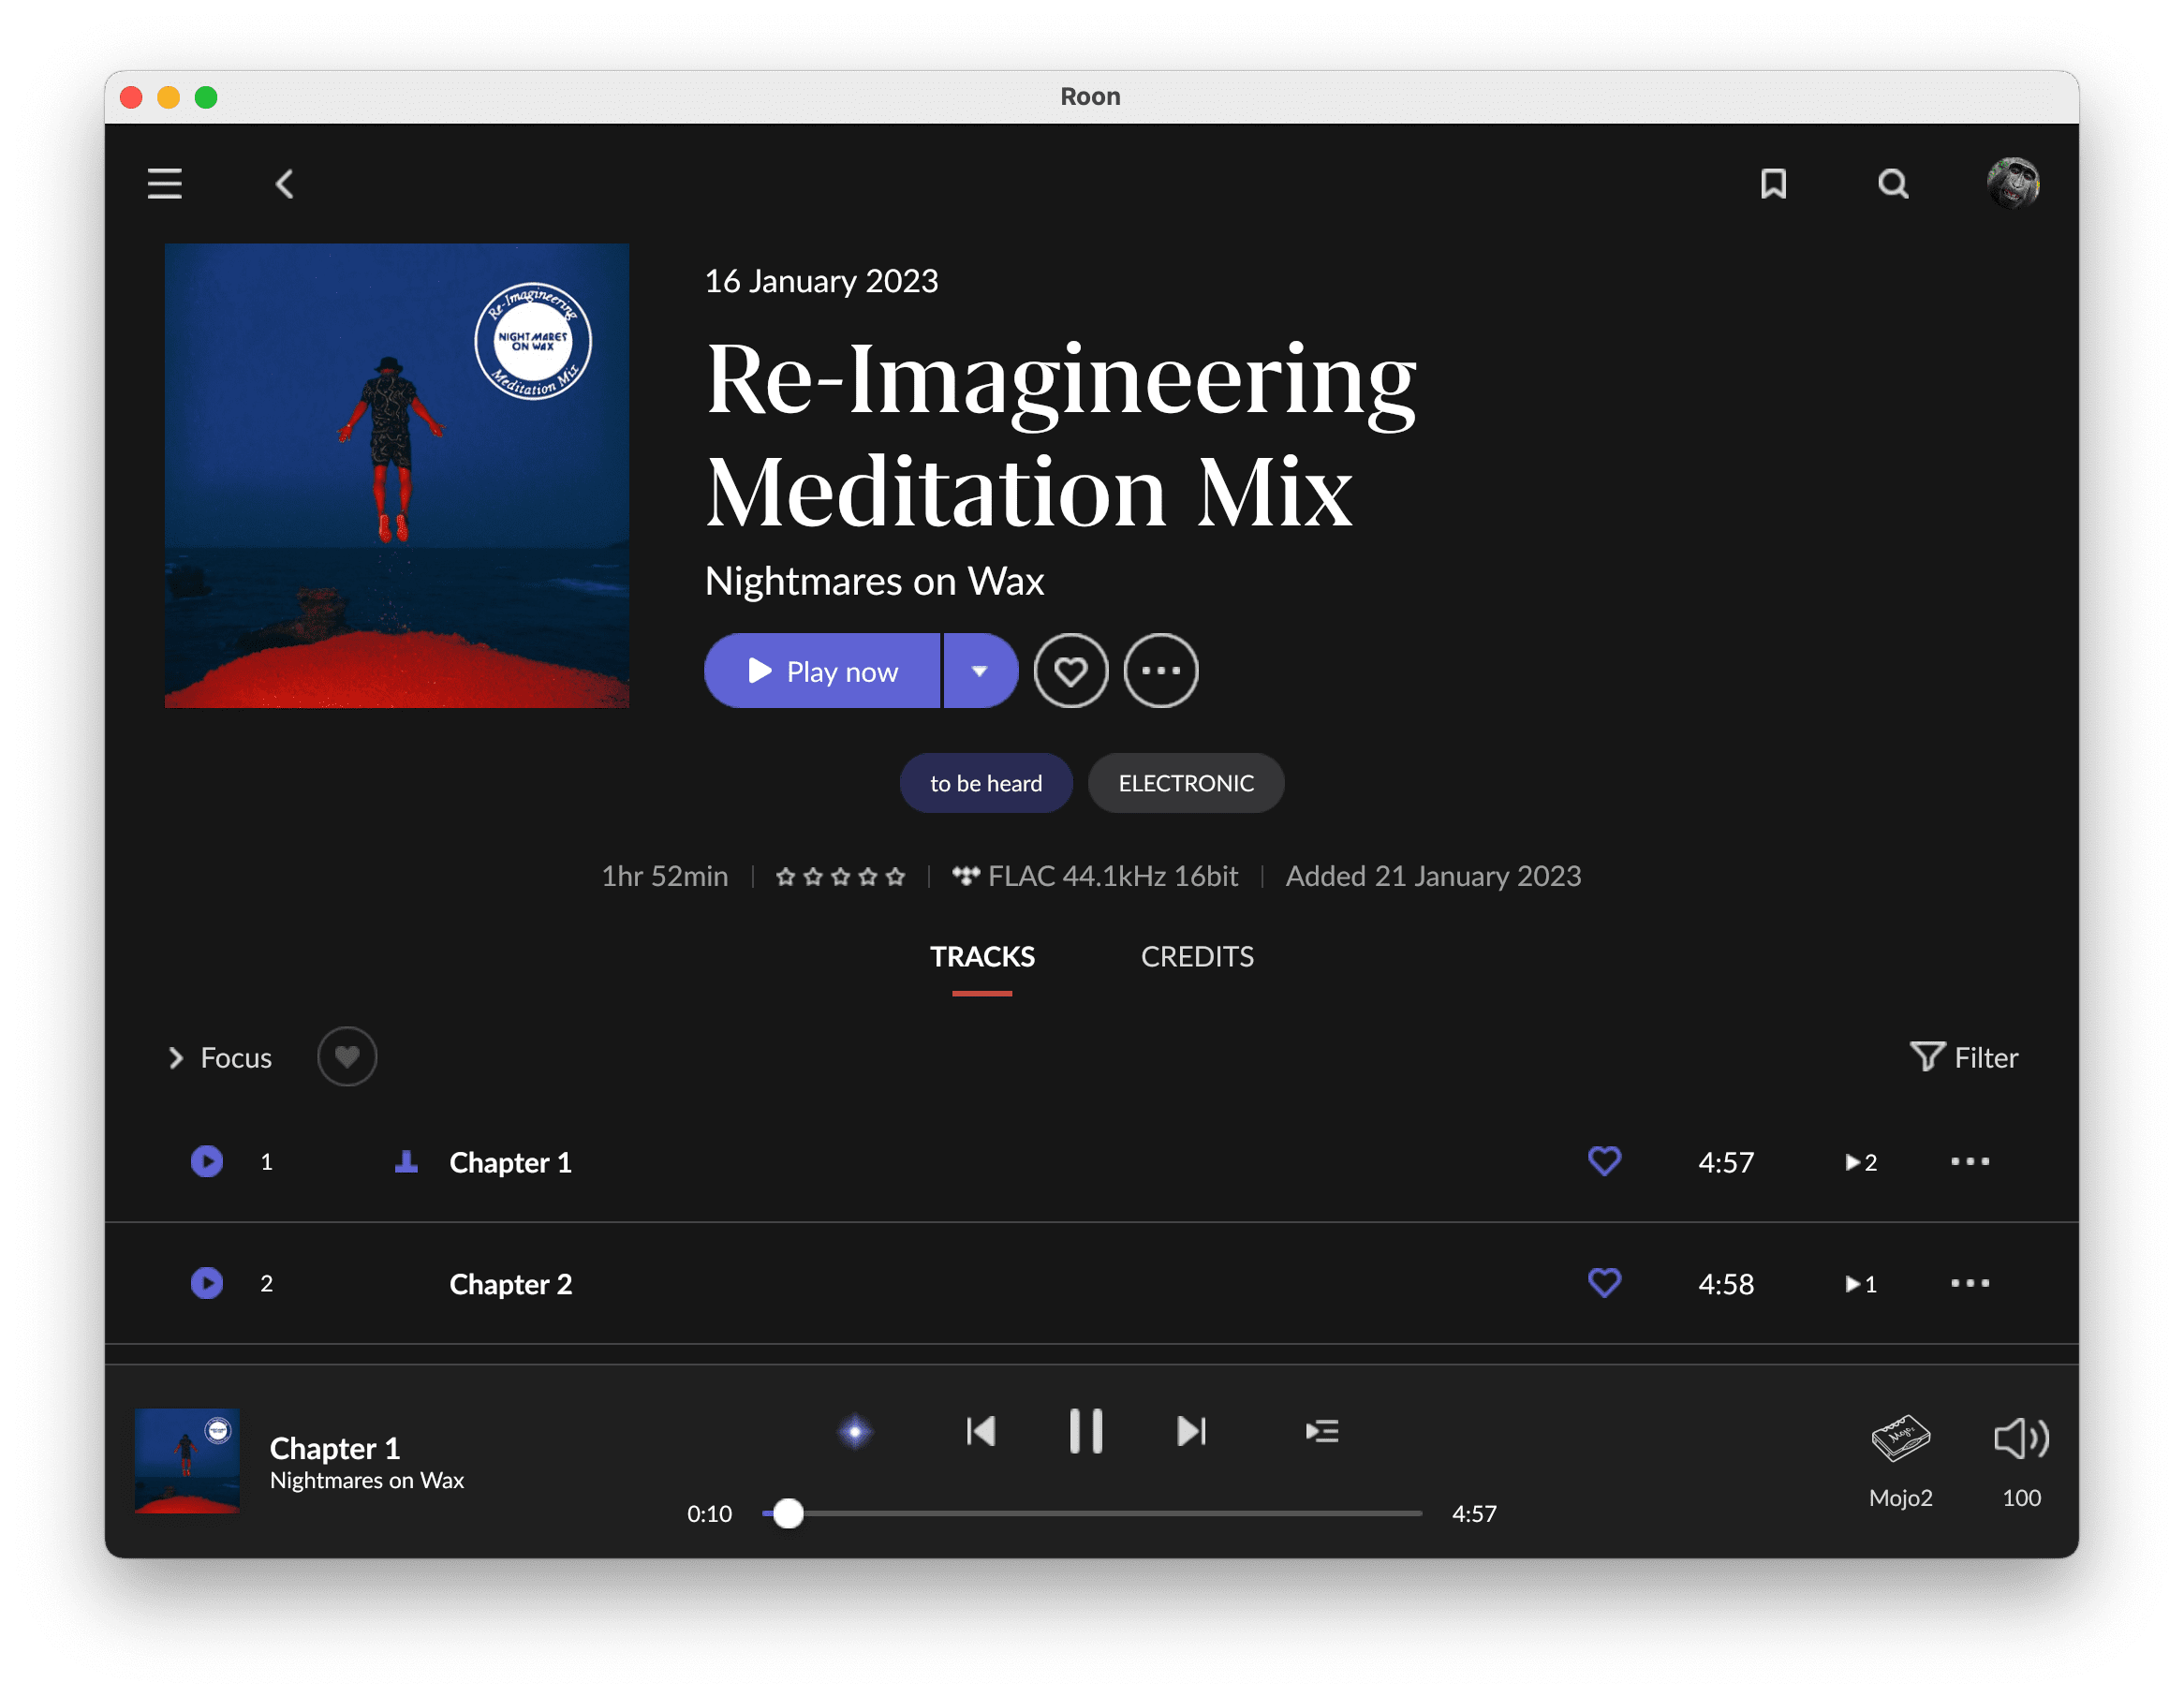Click the Chapter 1 track title in list
Viewport: 2184px width, 1697px height.
[510, 1163]
